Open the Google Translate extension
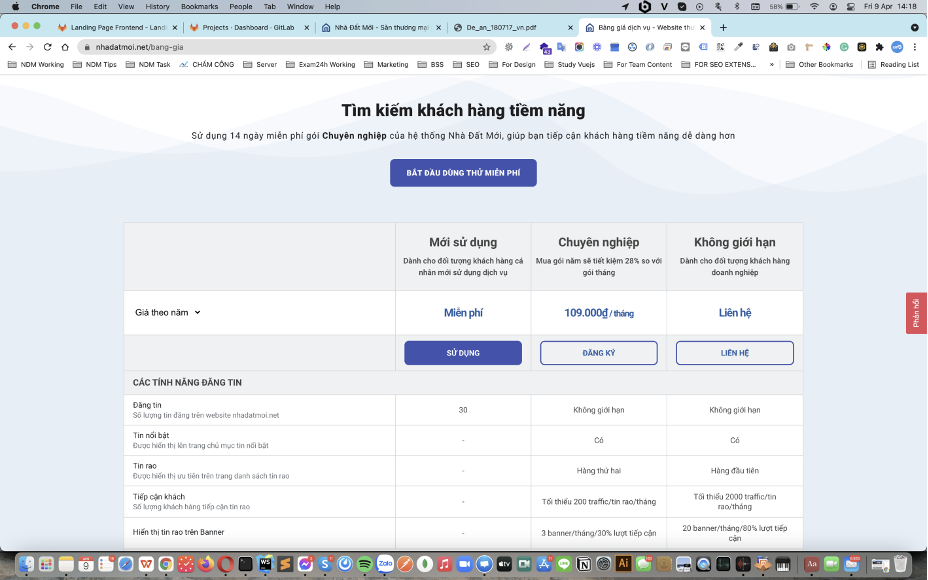This screenshot has height=580, width=928. pyautogui.click(x=561, y=47)
